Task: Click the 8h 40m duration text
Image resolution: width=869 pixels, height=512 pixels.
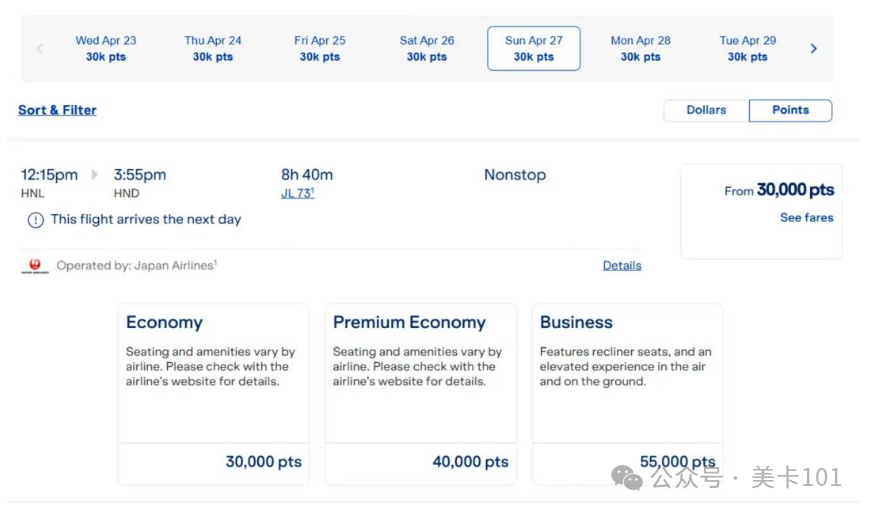Action: coord(307,175)
